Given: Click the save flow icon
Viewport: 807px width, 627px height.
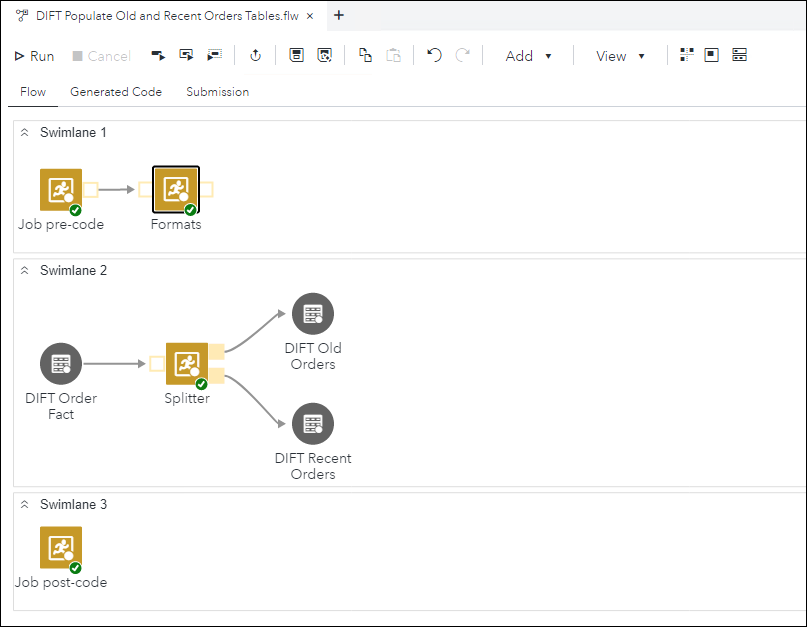Looking at the screenshot, I should coord(296,55).
